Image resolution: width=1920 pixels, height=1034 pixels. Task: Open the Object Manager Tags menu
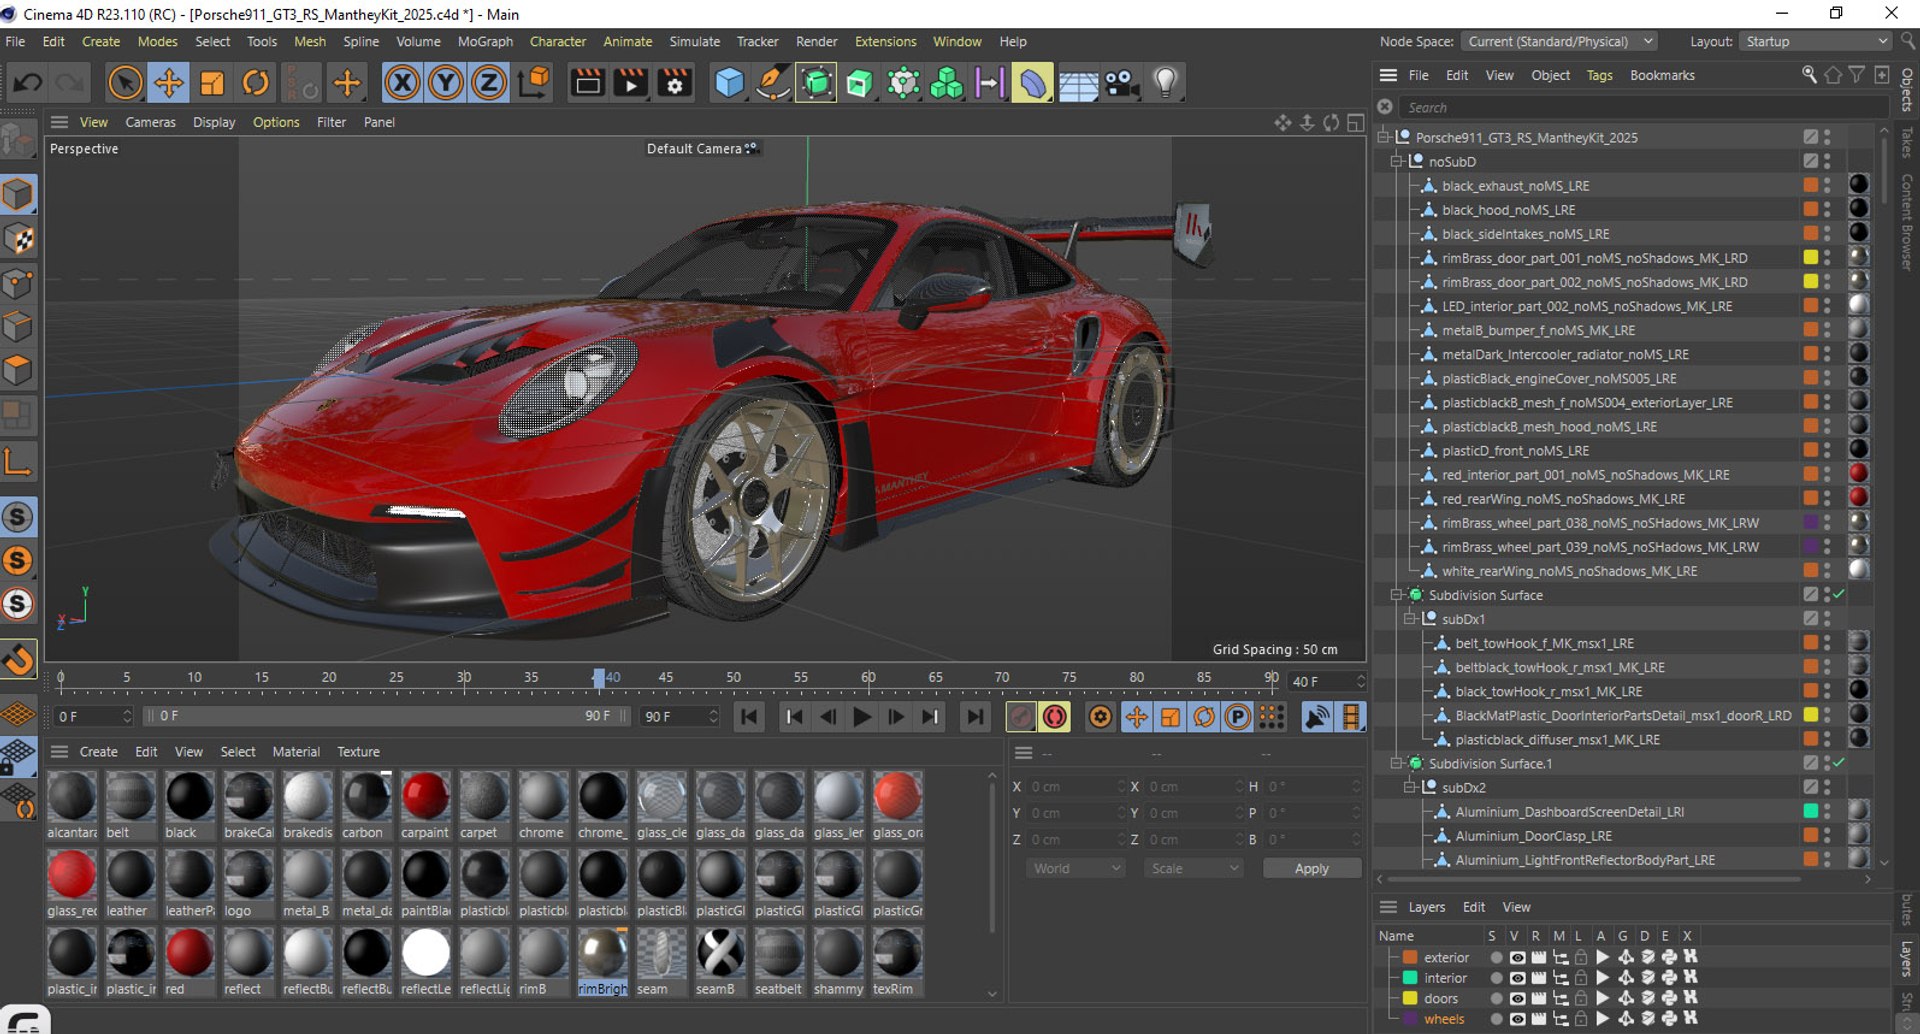[1599, 75]
